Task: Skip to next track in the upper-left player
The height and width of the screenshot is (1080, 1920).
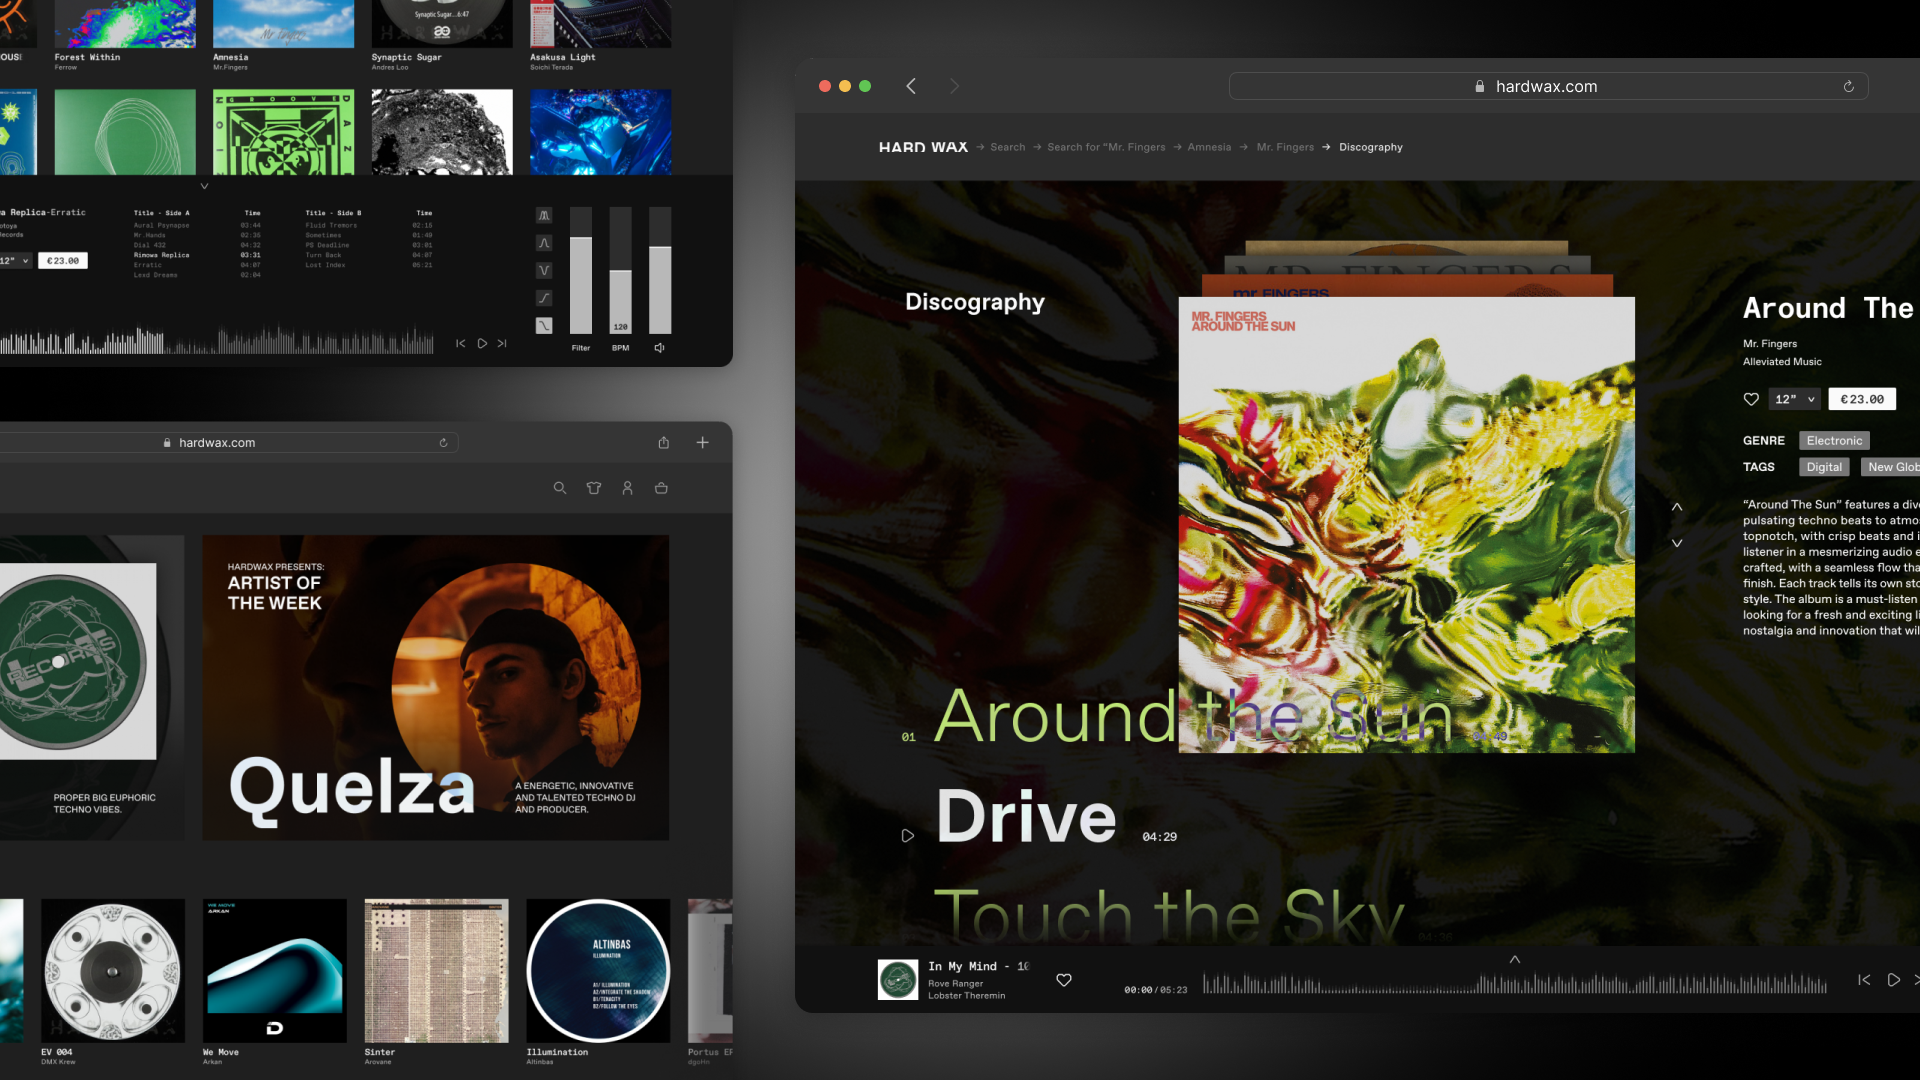Action: (x=502, y=343)
